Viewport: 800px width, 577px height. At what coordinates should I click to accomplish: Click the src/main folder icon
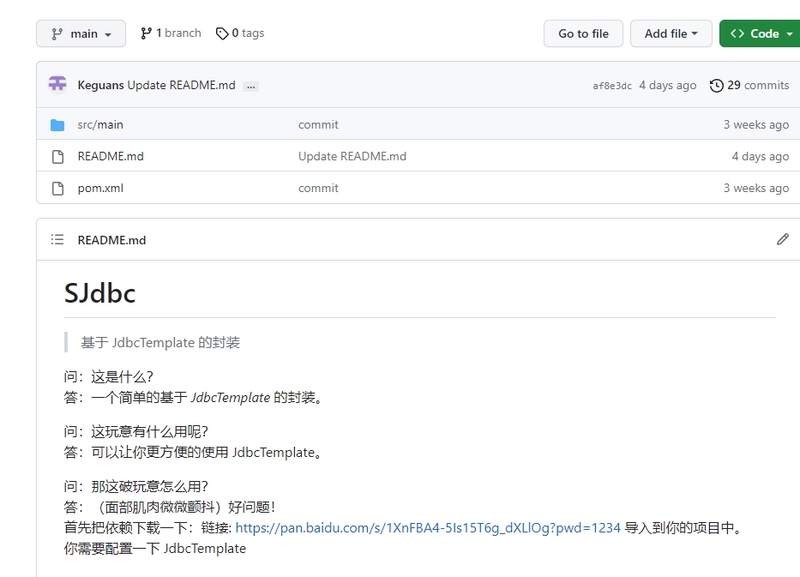click(x=57, y=125)
